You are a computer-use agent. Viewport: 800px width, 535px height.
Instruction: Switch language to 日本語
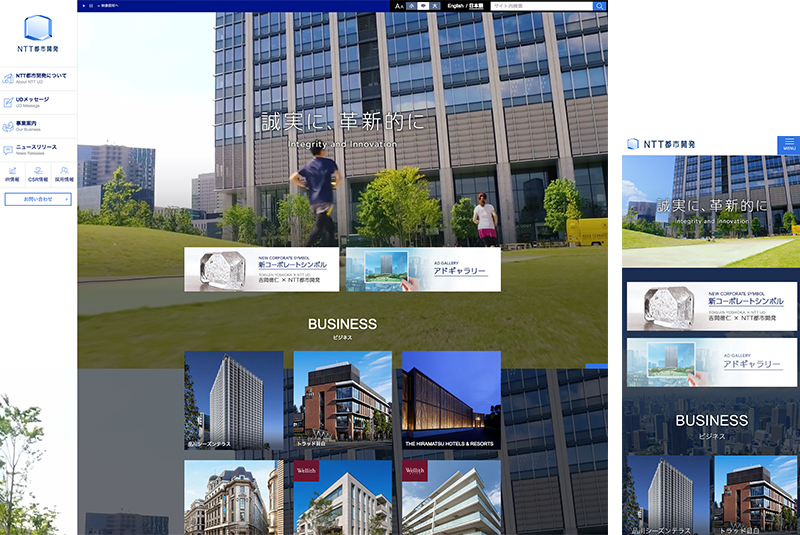tap(476, 6)
